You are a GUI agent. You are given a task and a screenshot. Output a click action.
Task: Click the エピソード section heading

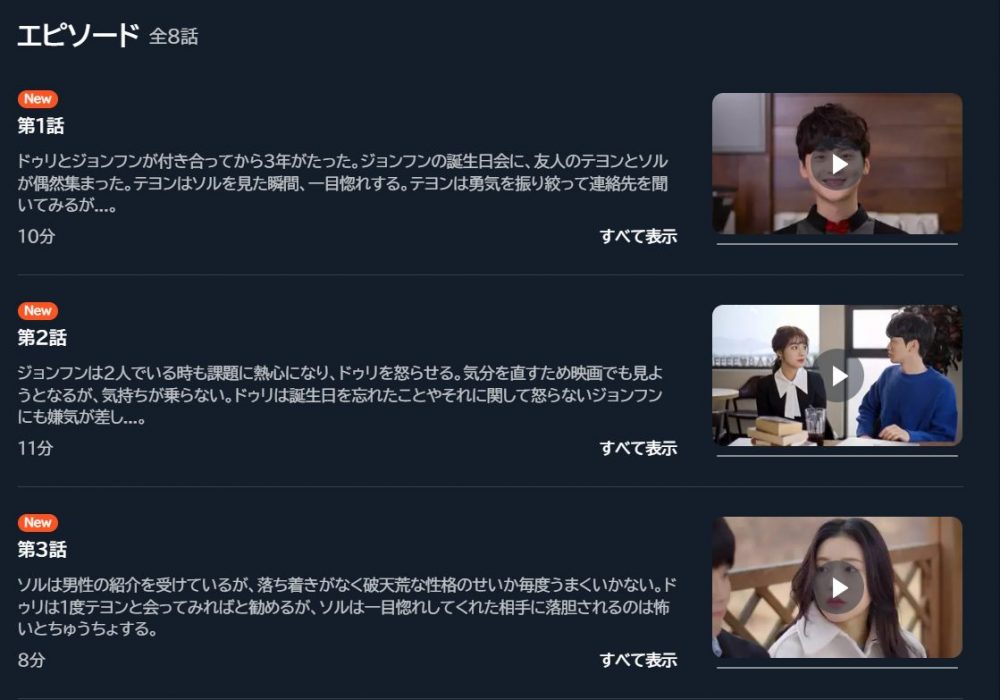click(x=78, y=35)
